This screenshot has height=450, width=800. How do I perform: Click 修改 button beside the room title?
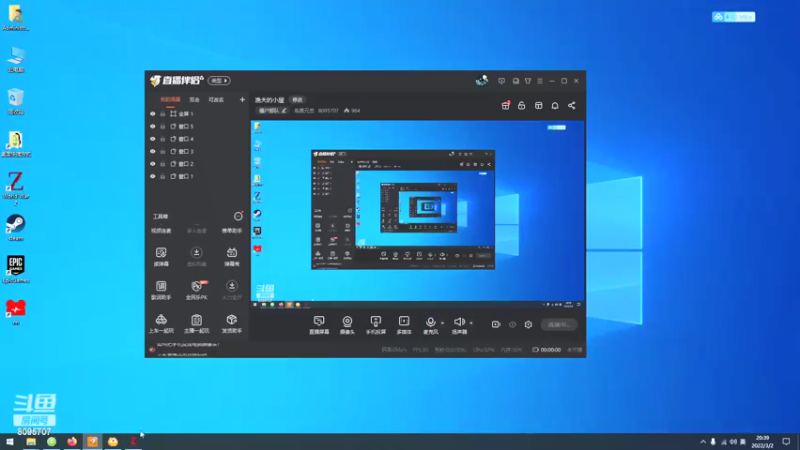tap(297, 100)
